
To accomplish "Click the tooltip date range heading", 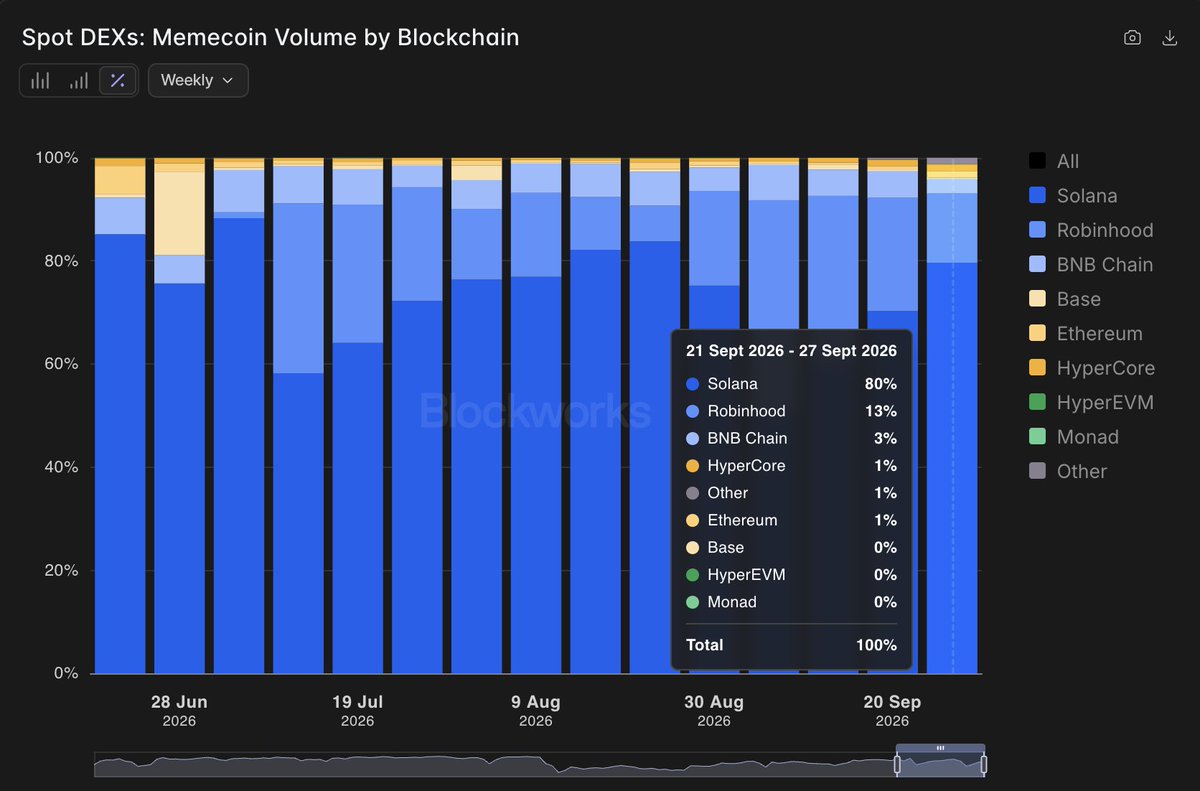I will pos(791,351).
